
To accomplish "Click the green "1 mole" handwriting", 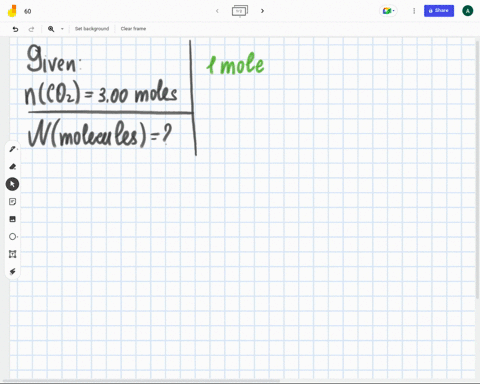I will point(235,64).
